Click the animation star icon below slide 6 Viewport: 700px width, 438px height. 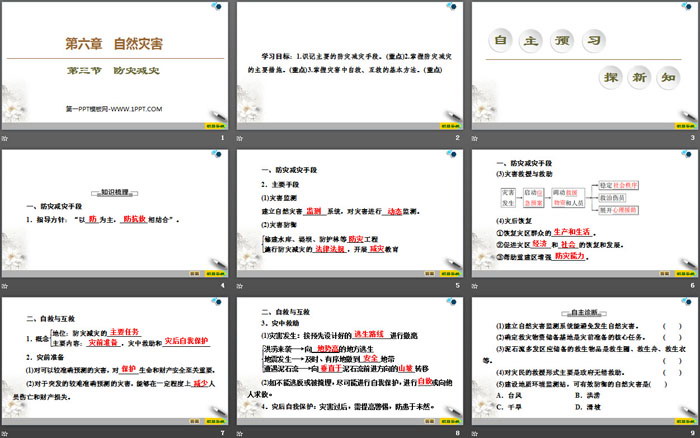tap(474, 286)
